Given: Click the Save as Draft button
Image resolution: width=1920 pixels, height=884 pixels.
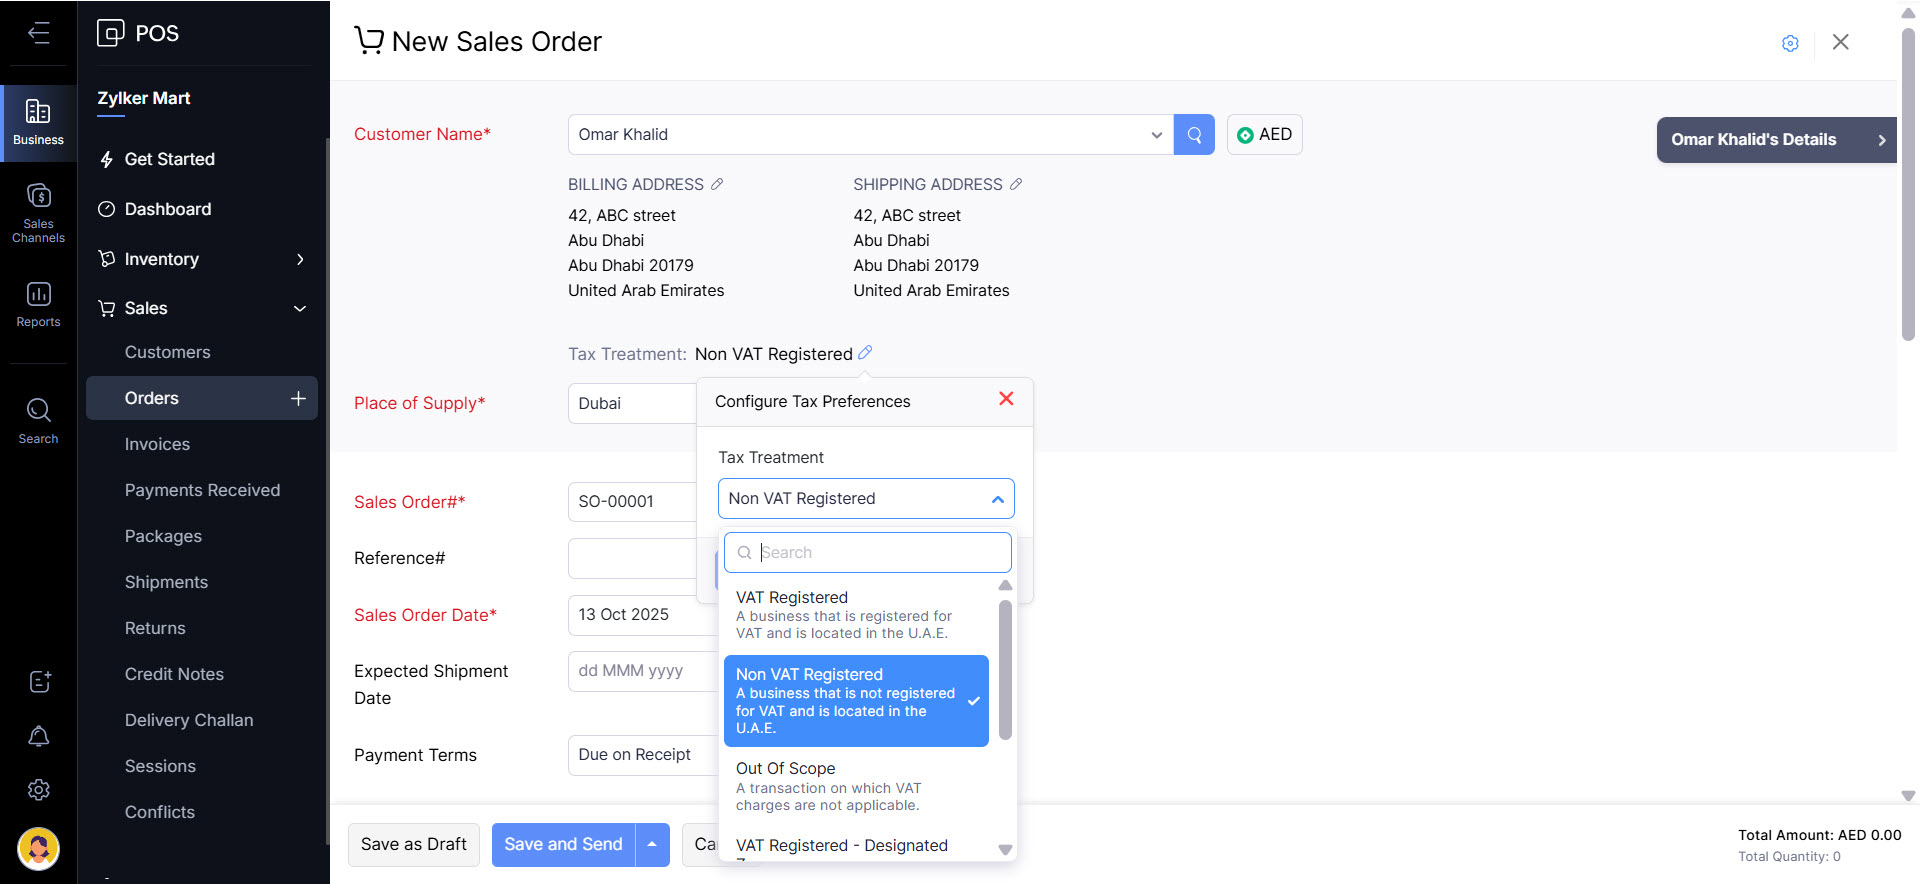Looking at the screenshot, I should [413, 845].
